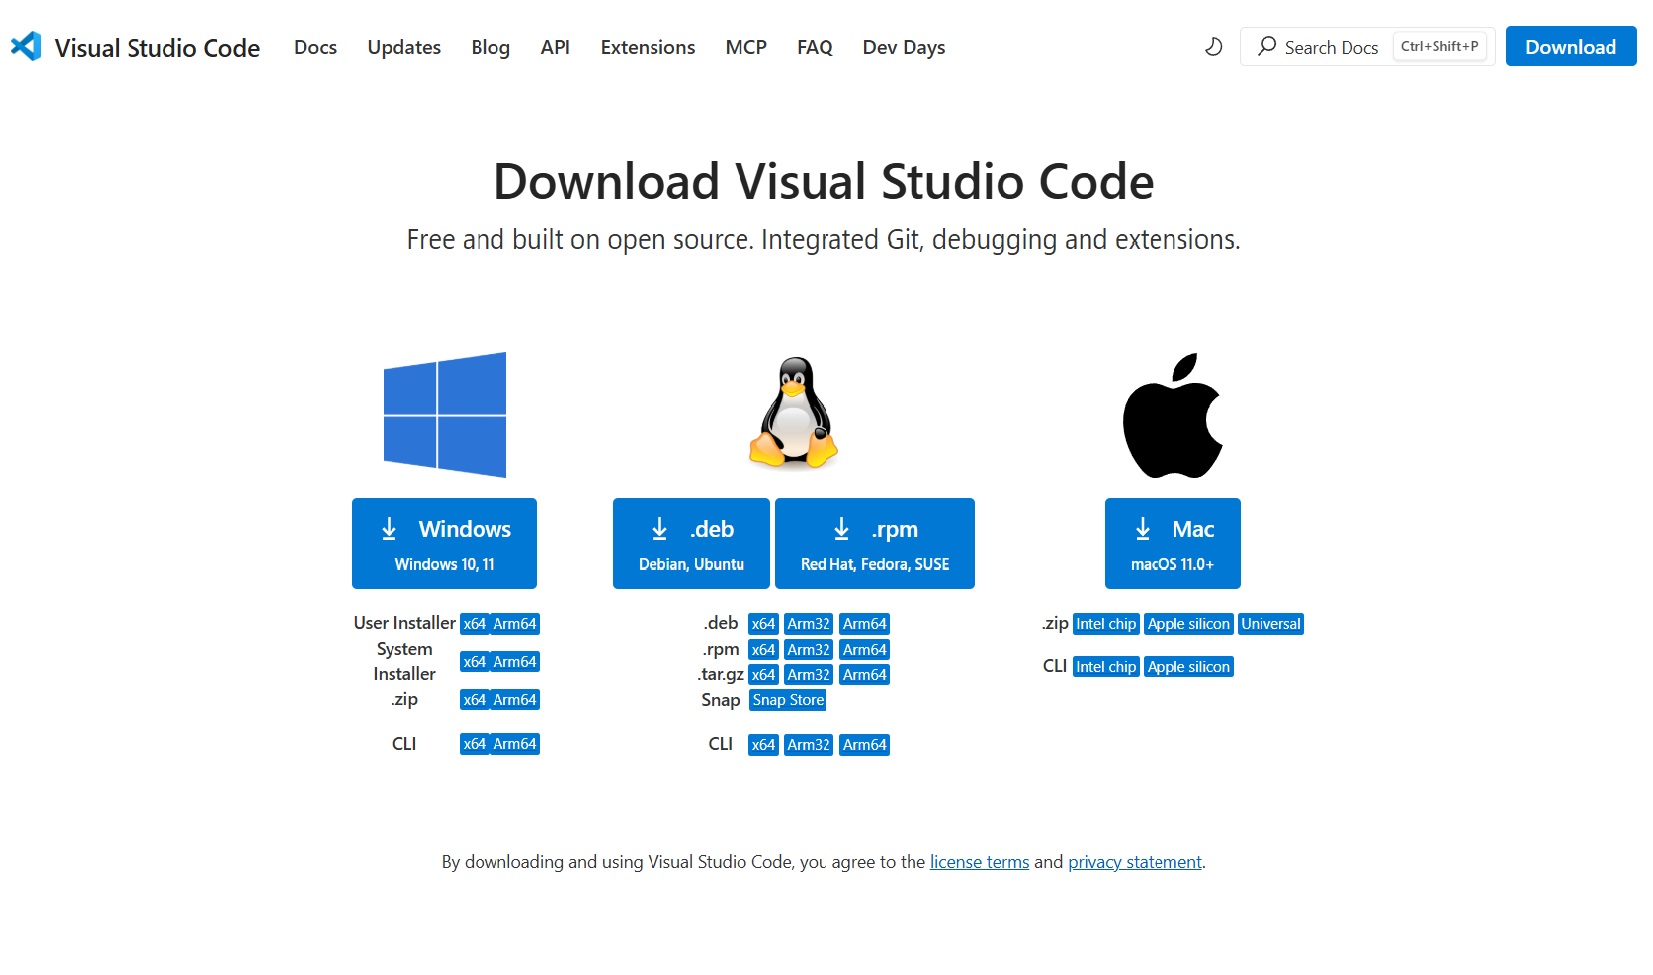Download the Mac macOS 11.0+ build
Viewport: 1653px width, 975px height.
coord(1172,543)
